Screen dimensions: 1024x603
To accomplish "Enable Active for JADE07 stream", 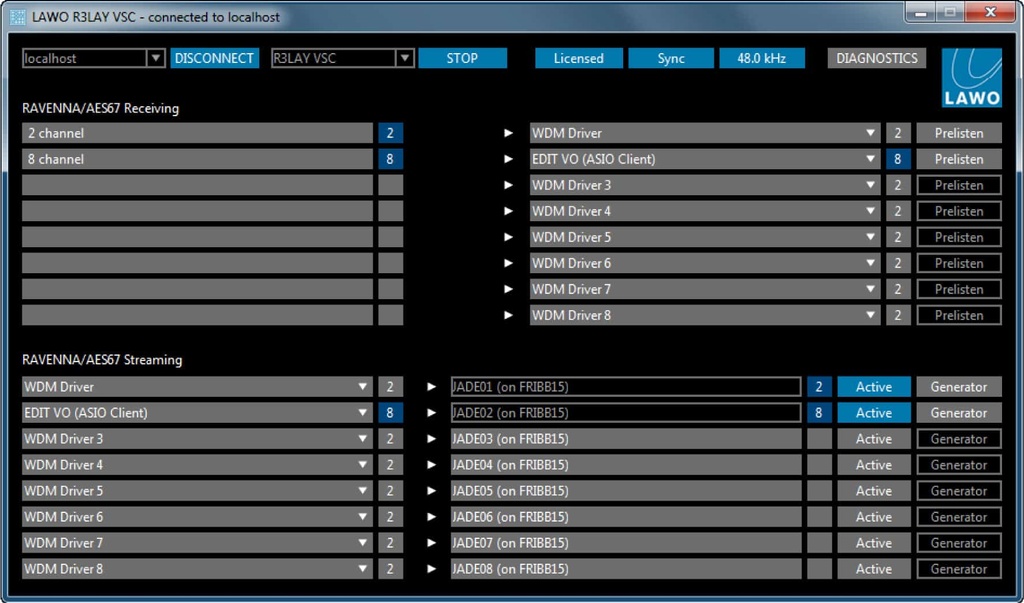I will click(x=874, y=543).
